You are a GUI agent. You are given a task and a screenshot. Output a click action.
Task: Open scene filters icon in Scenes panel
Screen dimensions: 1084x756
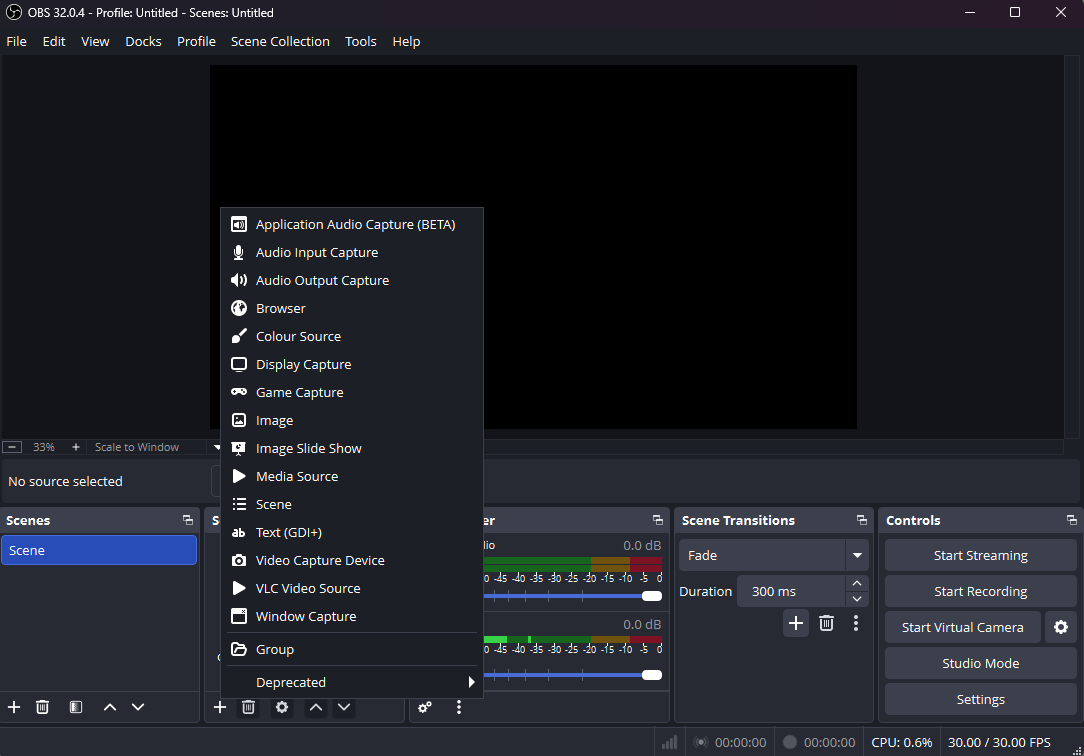(x=76, y=707)
